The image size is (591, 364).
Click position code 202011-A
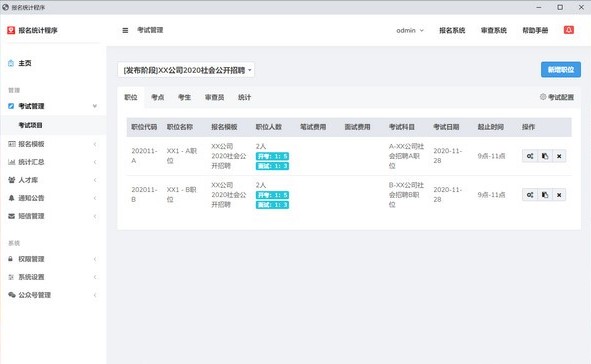[x=144, y=156]
